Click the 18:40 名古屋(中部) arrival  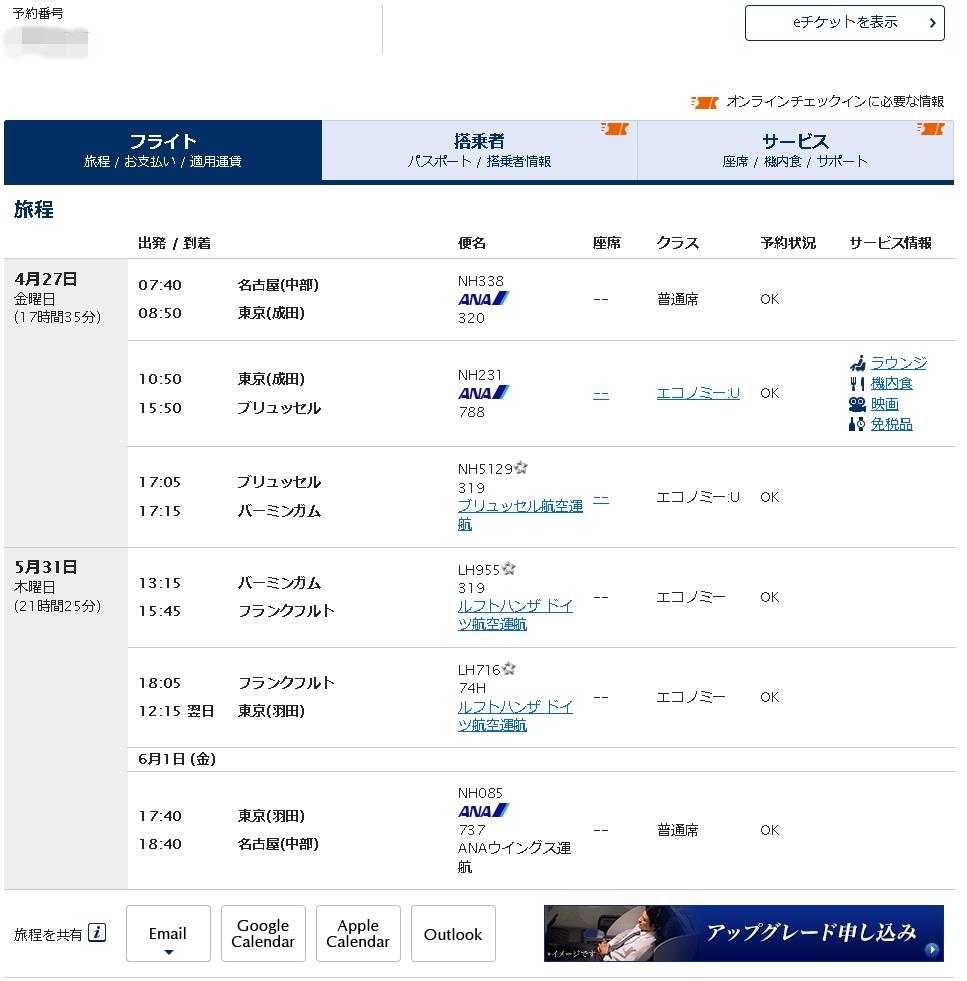click(228, 844)
